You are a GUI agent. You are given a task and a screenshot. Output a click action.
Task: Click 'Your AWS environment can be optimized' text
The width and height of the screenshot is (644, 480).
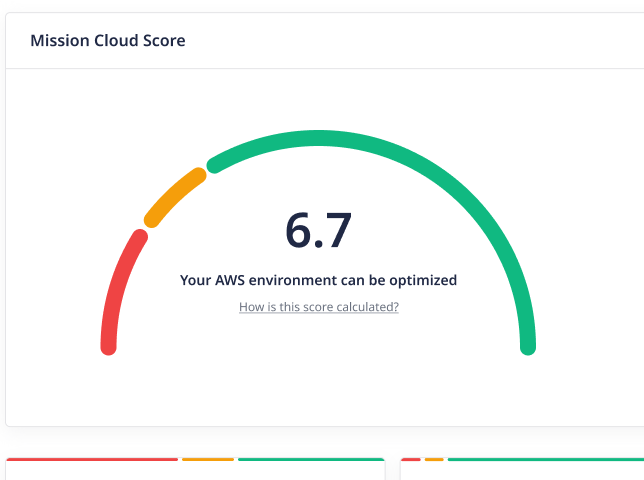(318, 280)
